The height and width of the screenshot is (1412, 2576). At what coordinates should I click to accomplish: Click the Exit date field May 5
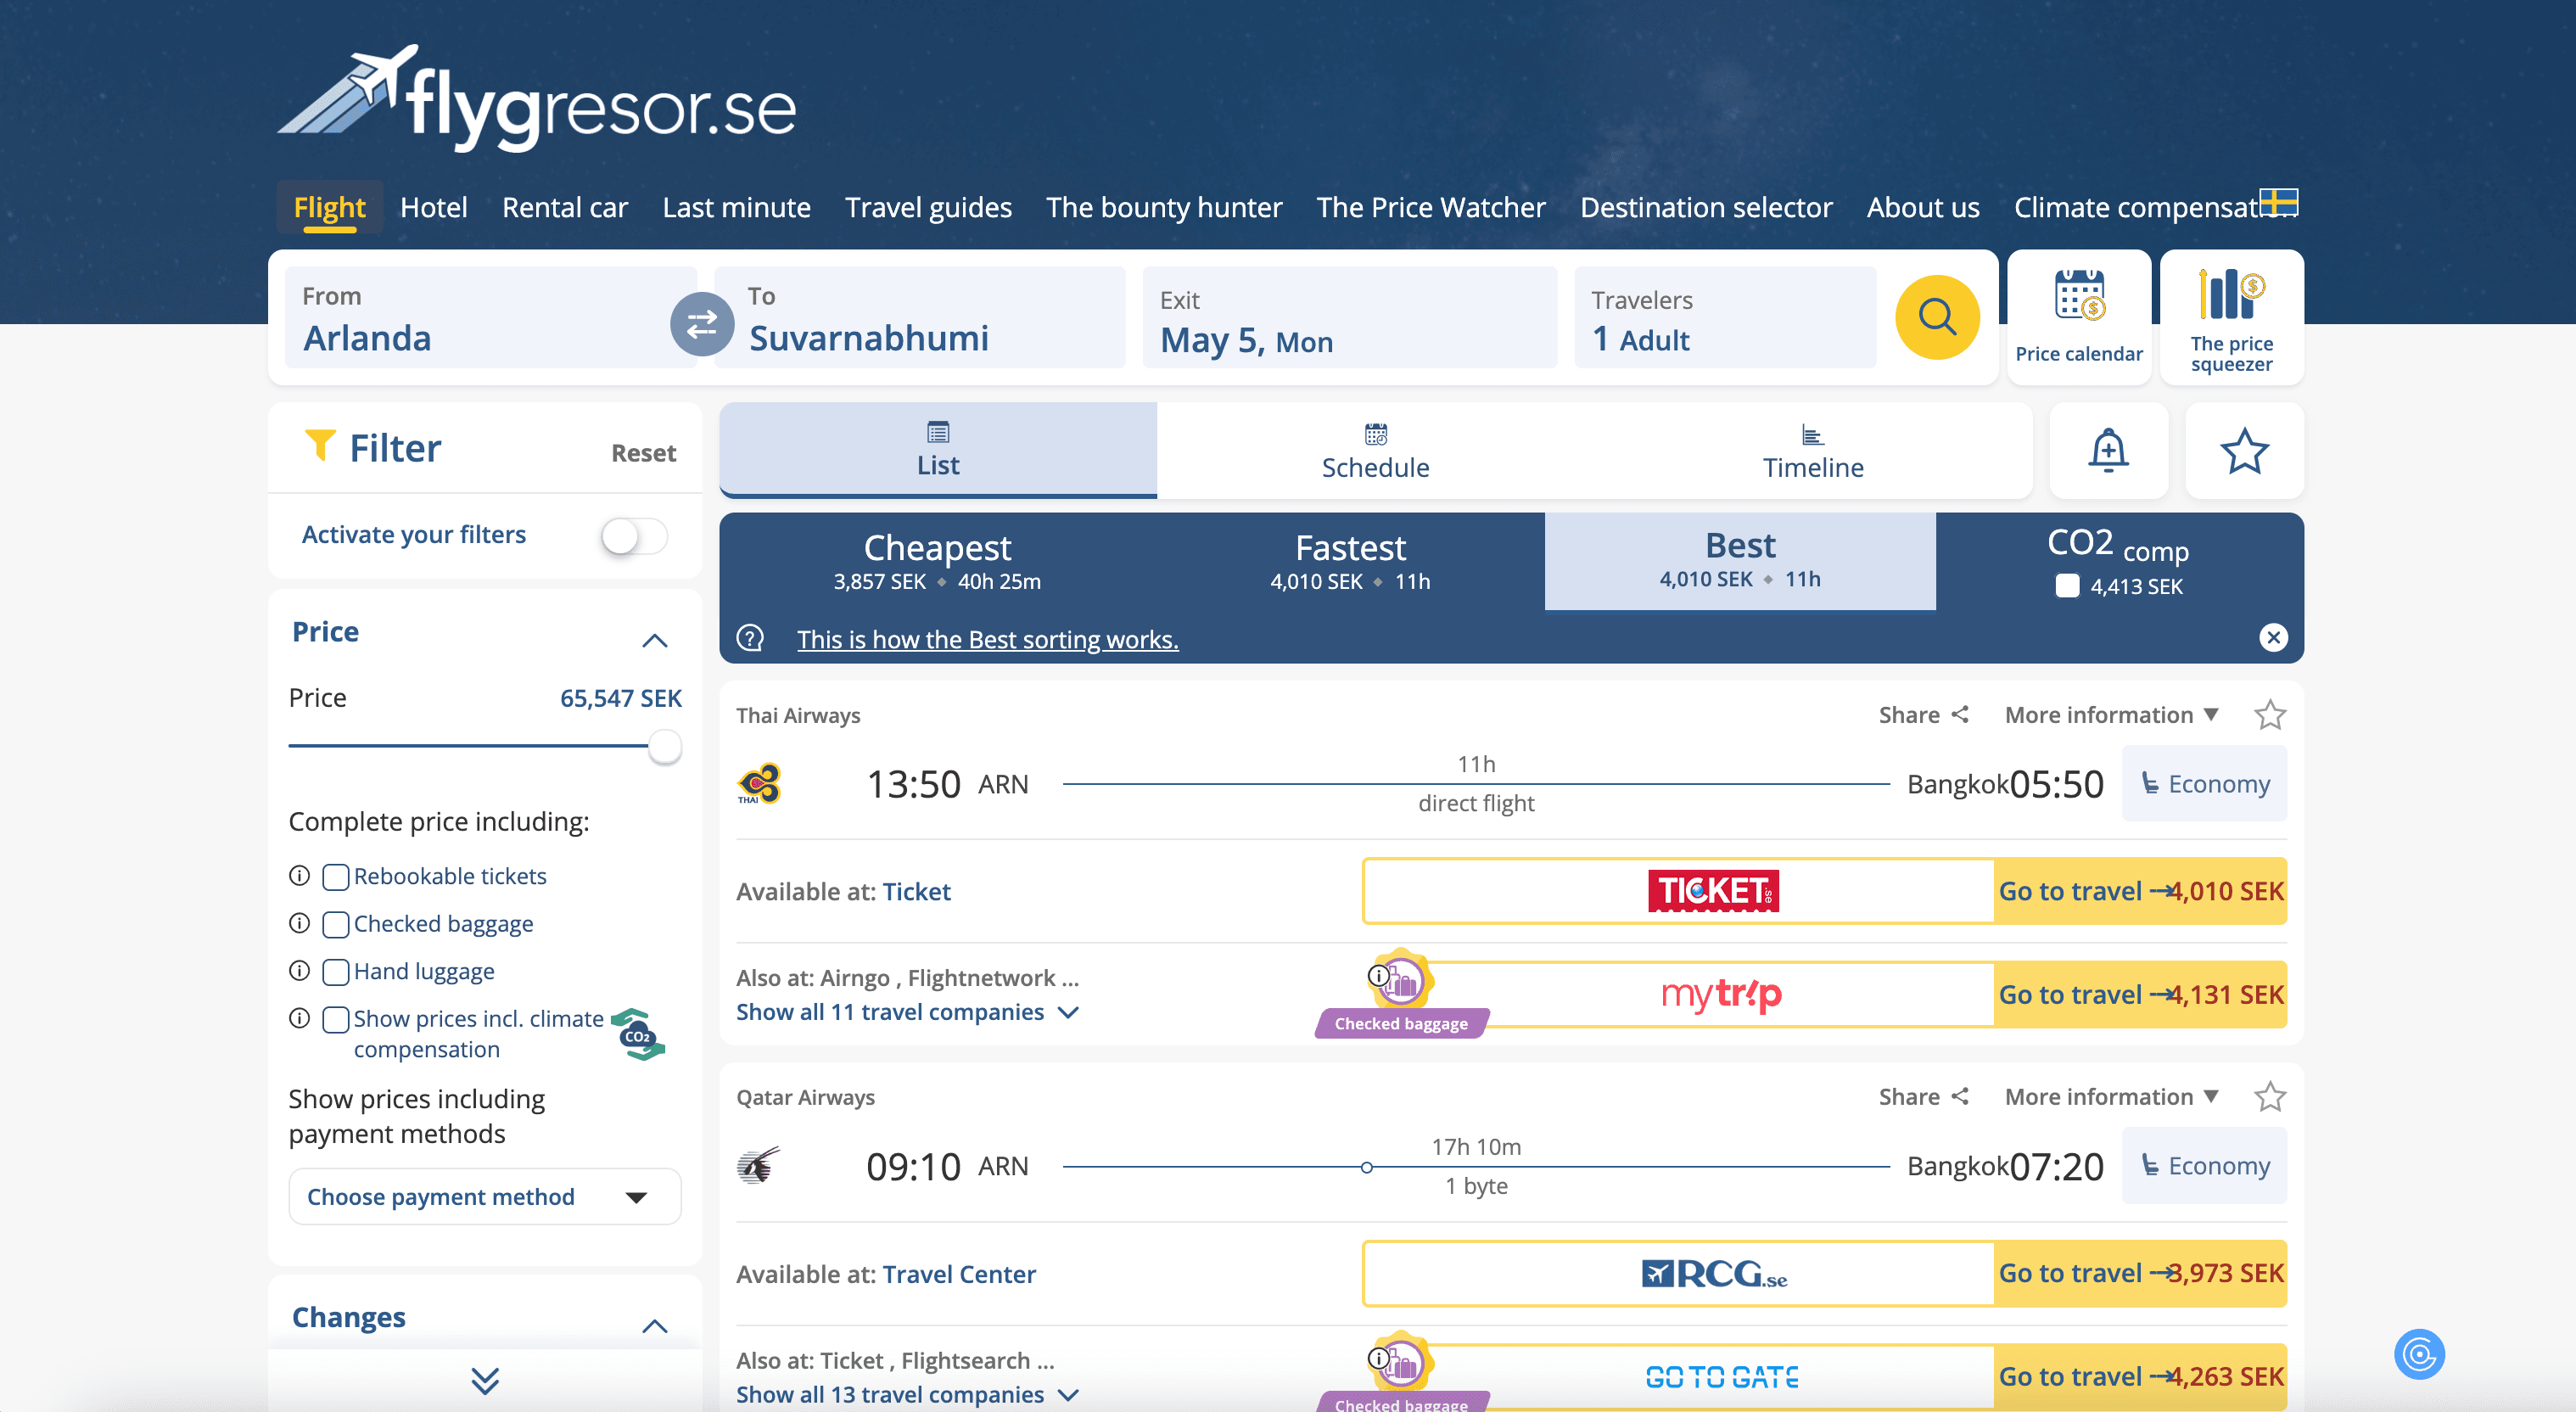[x=1348, y=318]
